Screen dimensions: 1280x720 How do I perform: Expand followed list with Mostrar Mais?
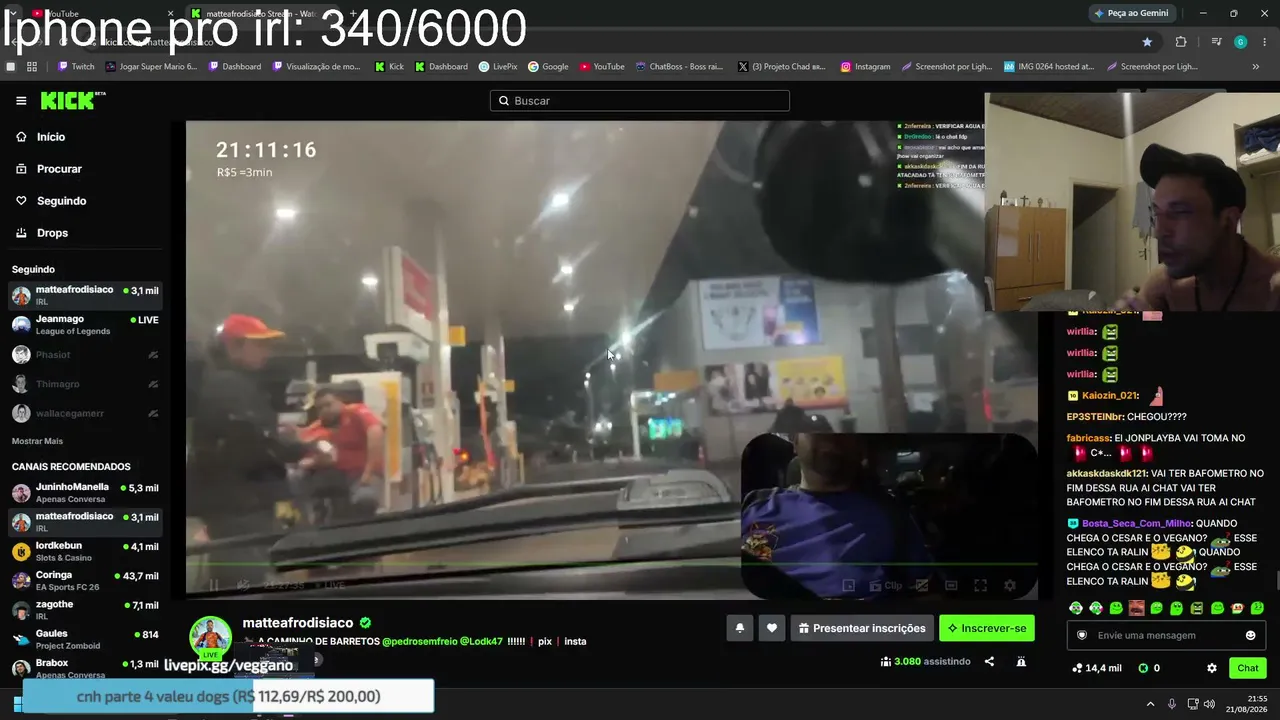[x=37, y=441]
